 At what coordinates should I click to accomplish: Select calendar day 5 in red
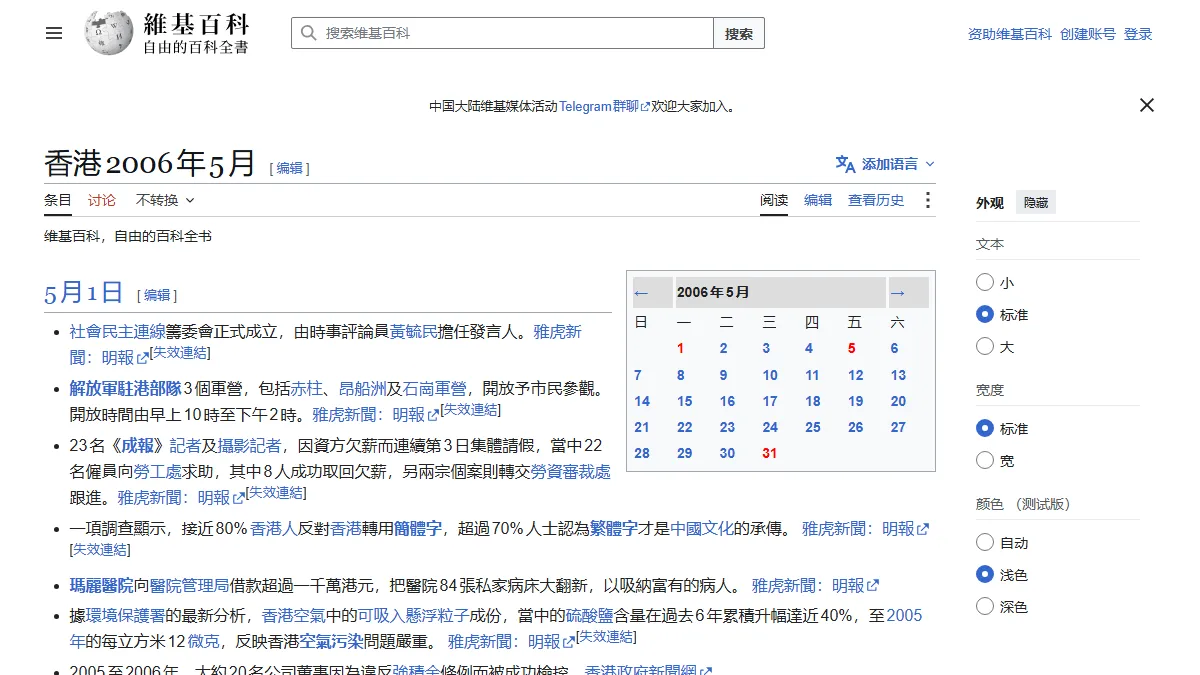tap(852, 349)
